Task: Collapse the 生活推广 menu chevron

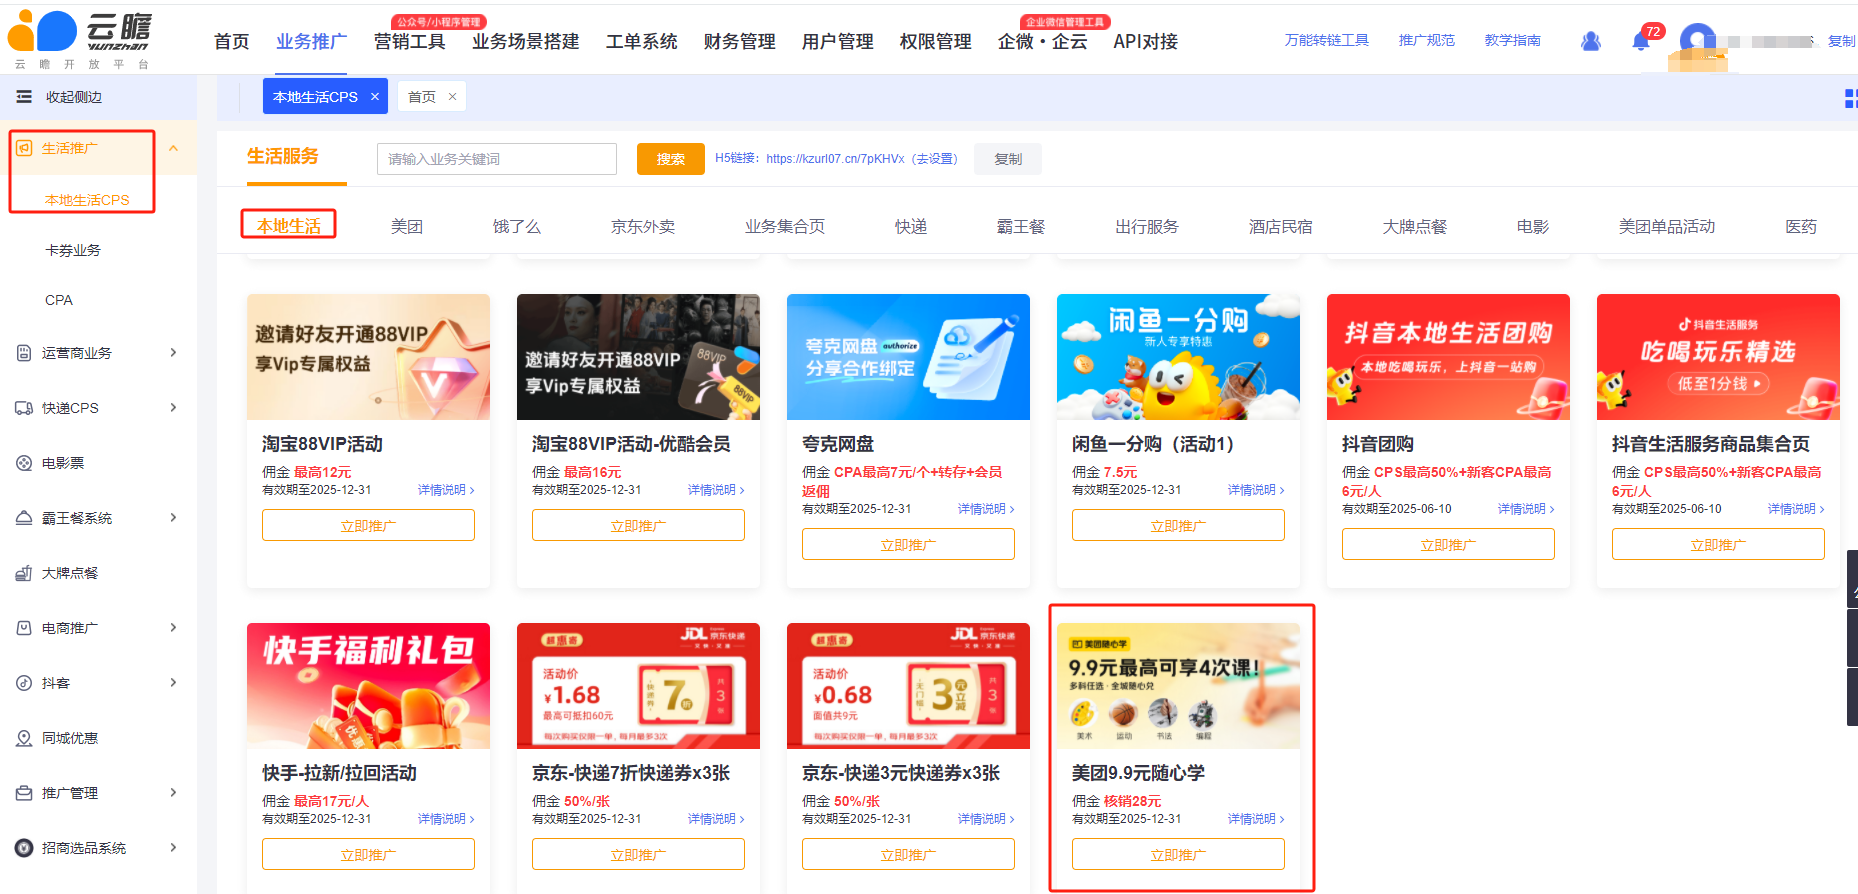Action: click(174, 148)
